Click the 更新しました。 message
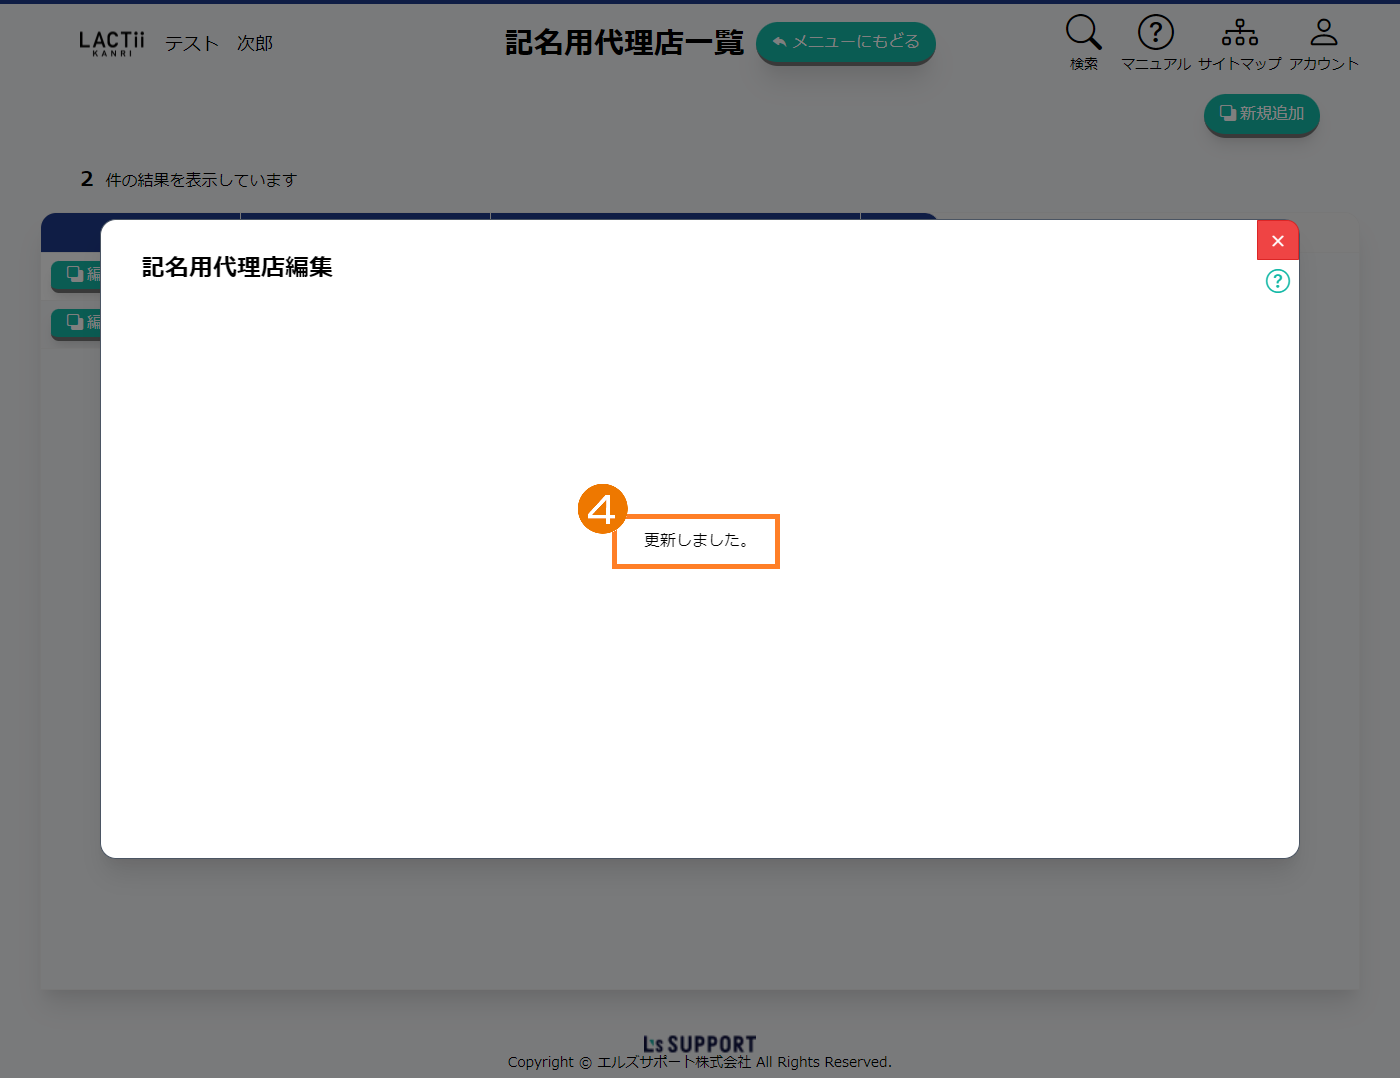1400x1078 pixels. 696,541
